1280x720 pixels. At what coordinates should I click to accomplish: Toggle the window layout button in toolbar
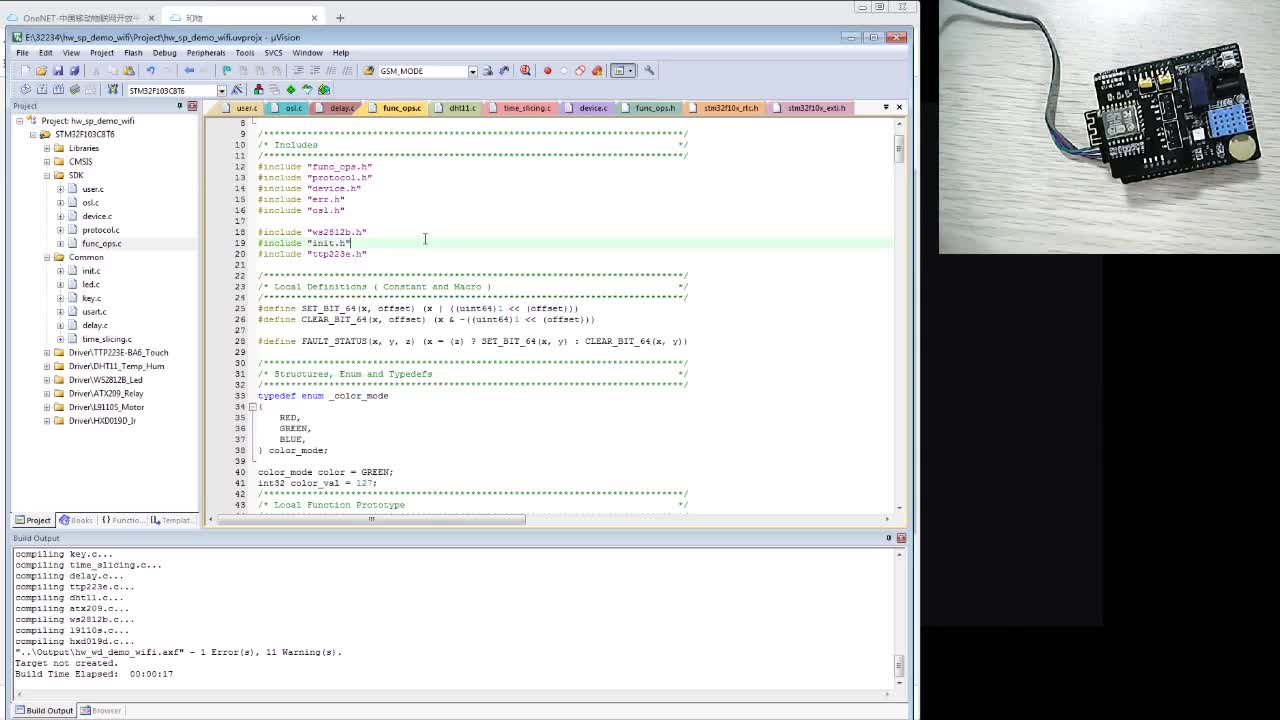[x=622, y=70]
